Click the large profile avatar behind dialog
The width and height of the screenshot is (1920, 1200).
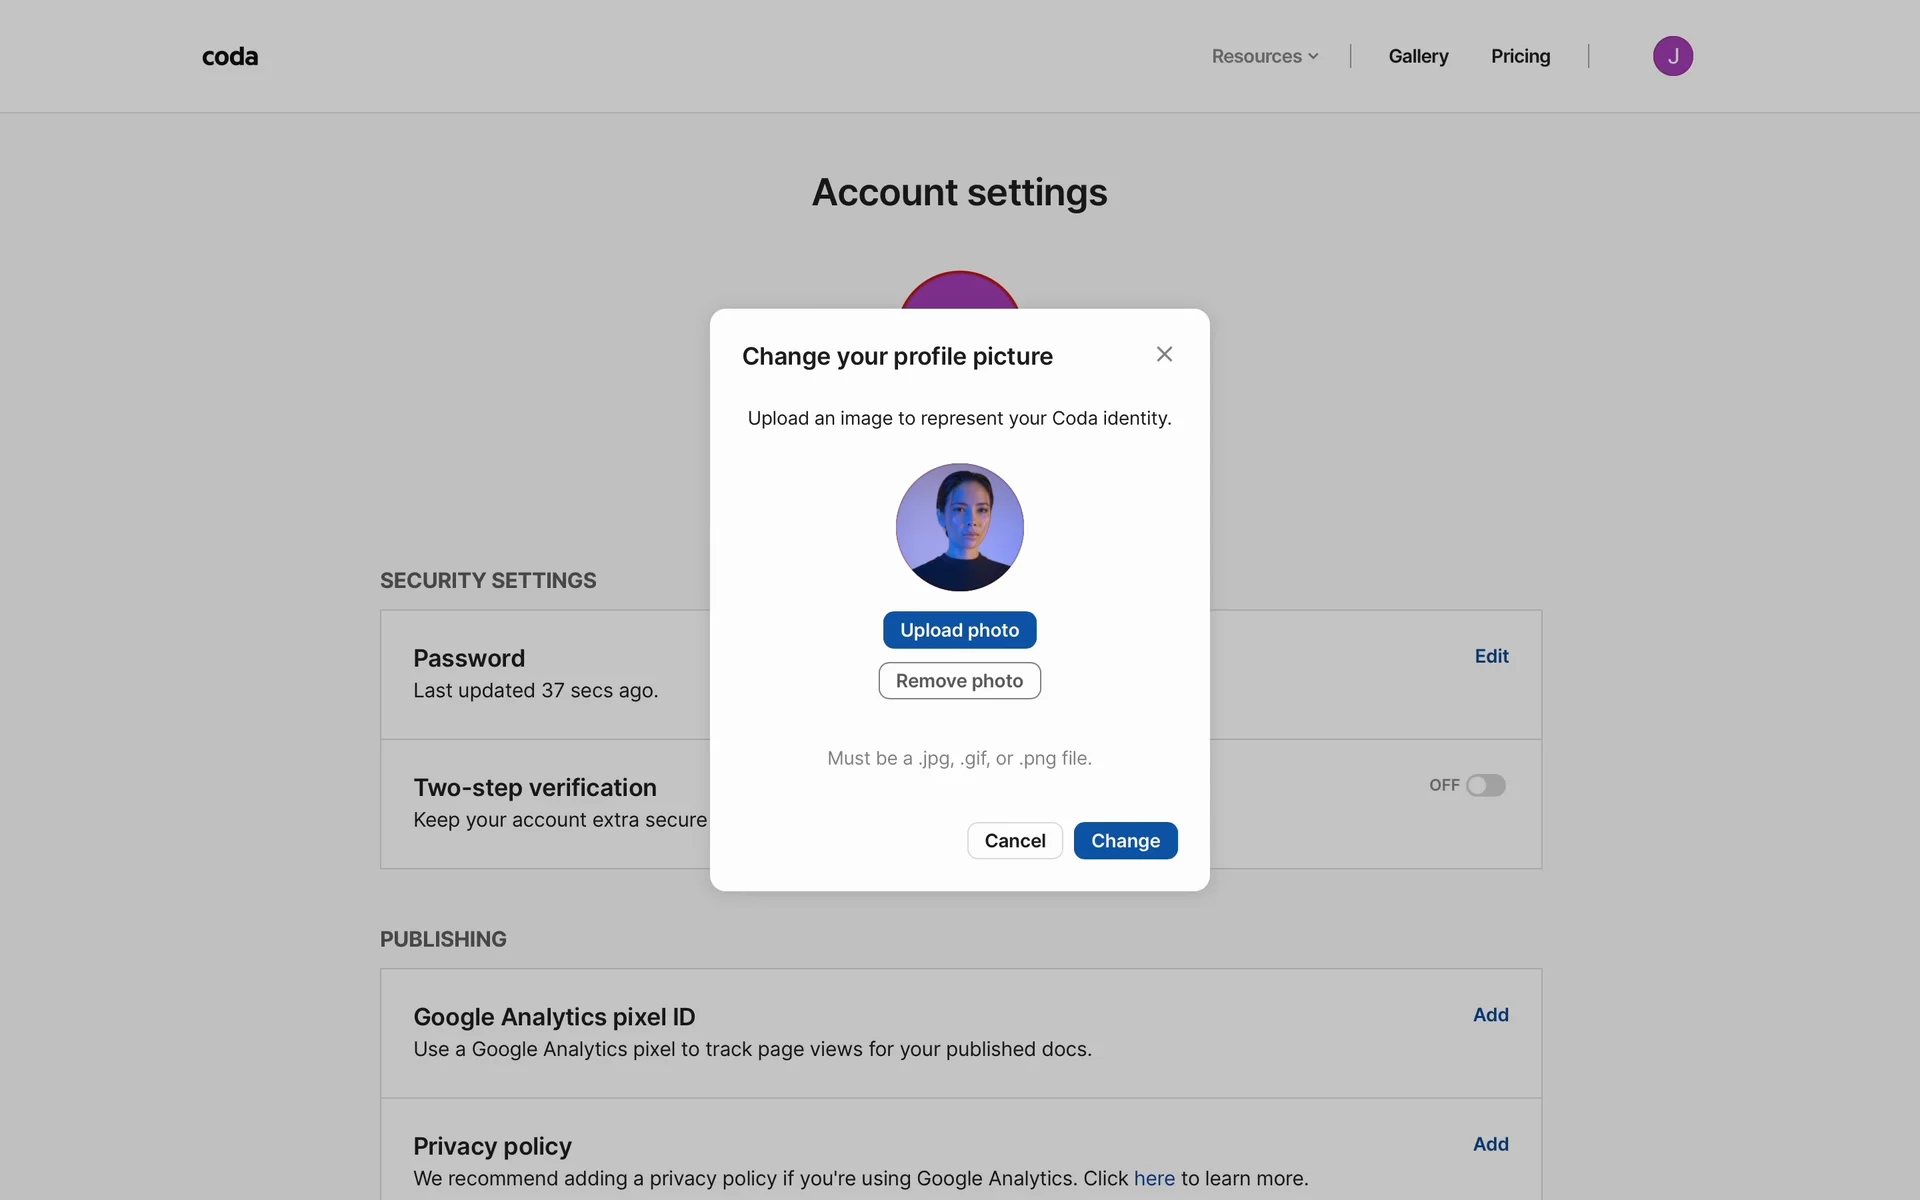click(x=959, y=291)
